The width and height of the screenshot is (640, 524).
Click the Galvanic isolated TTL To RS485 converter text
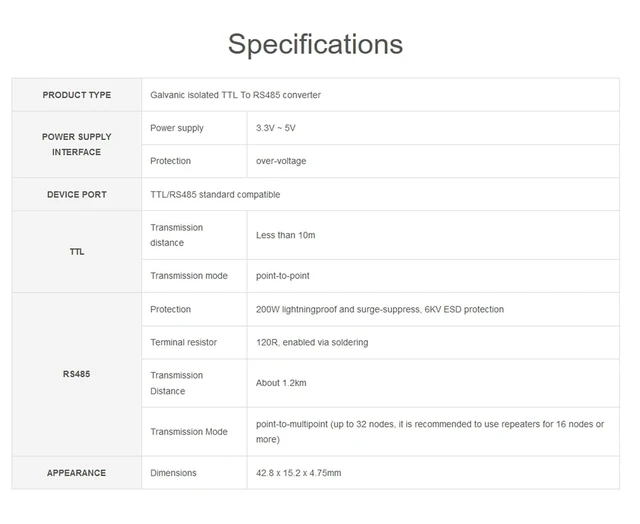pos(235,95)
